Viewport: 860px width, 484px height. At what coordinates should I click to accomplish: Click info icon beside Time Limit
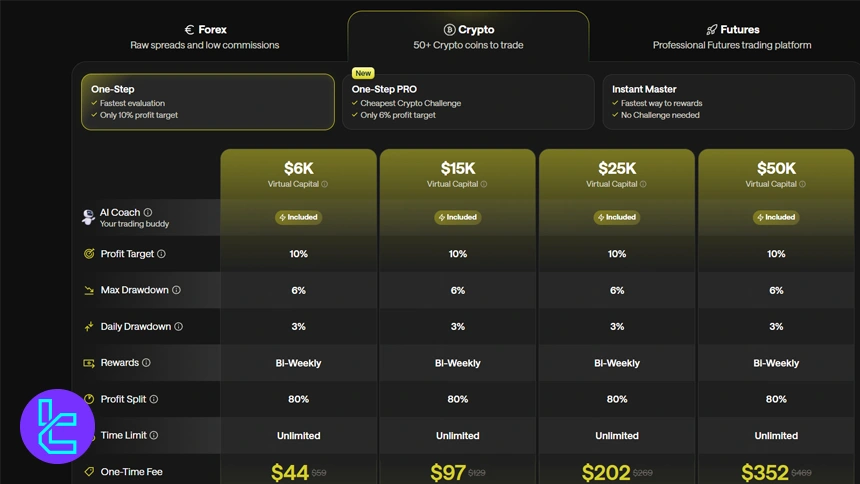coord(154,435)
